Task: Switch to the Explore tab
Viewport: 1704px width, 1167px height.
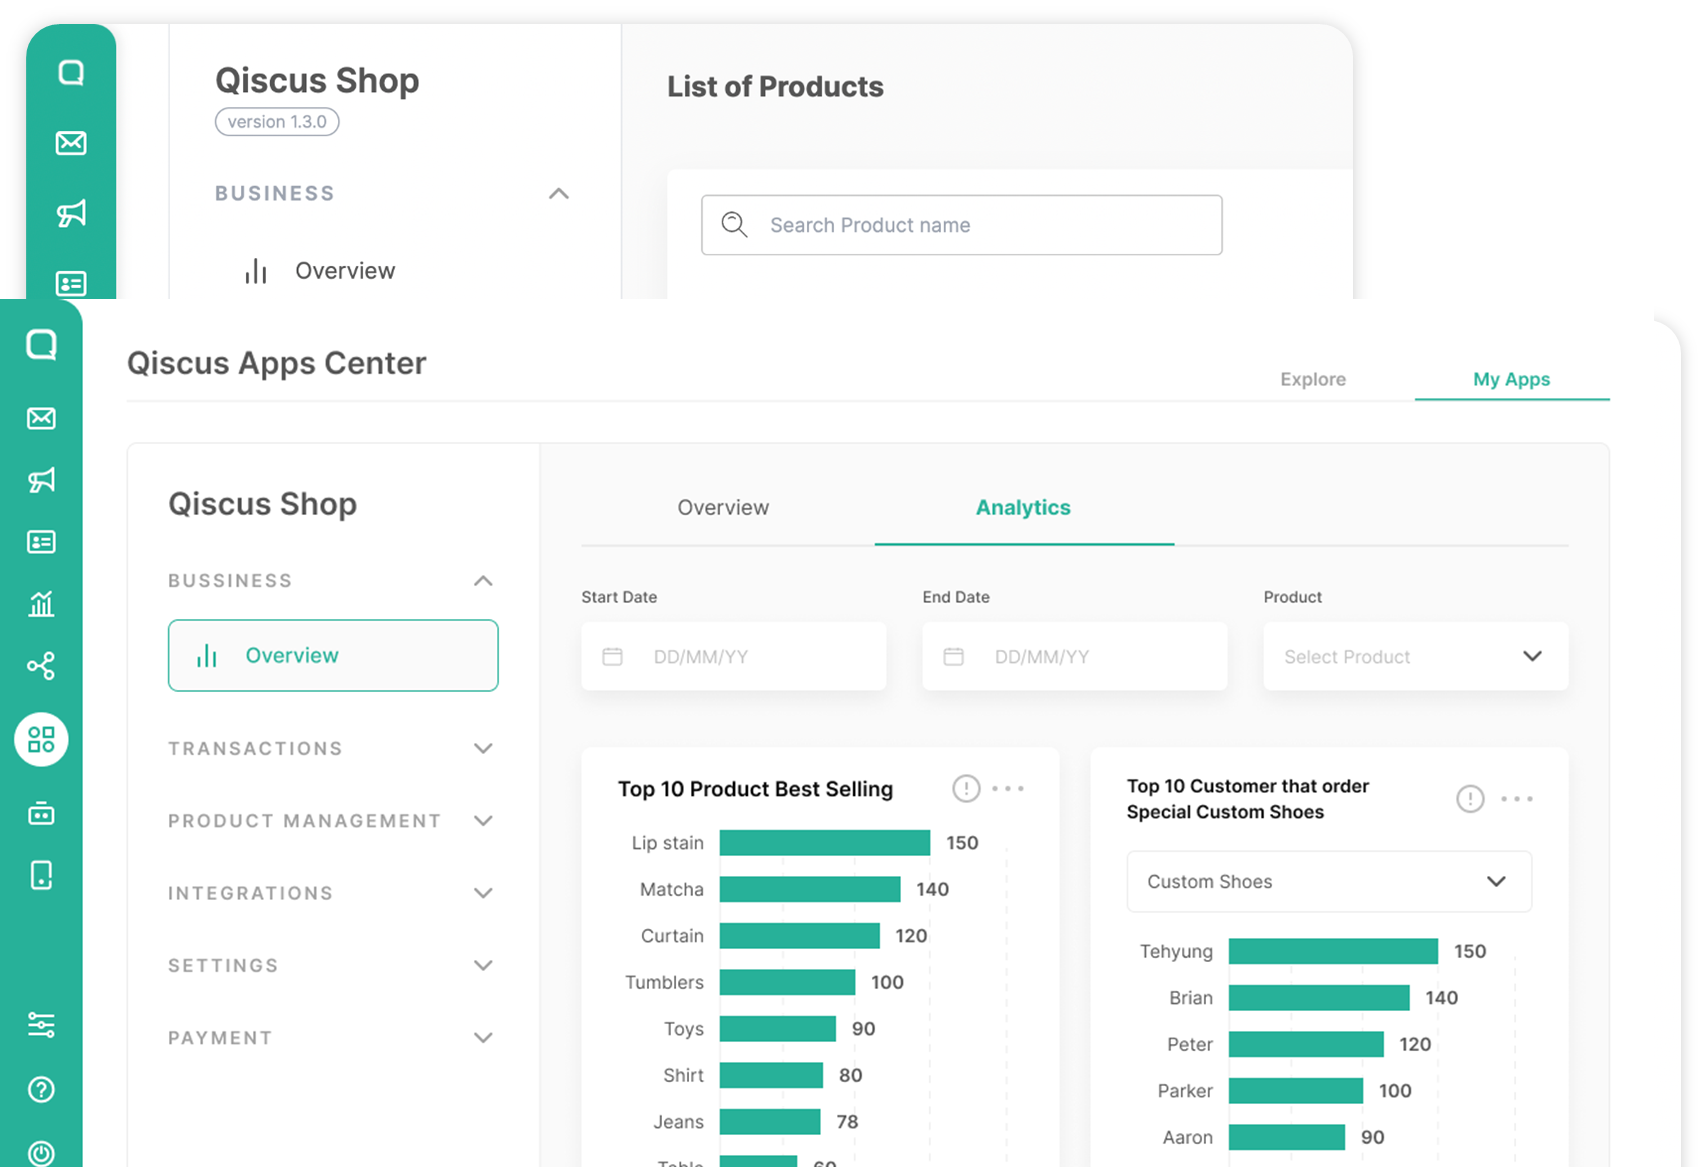Action: [1312, 379]
